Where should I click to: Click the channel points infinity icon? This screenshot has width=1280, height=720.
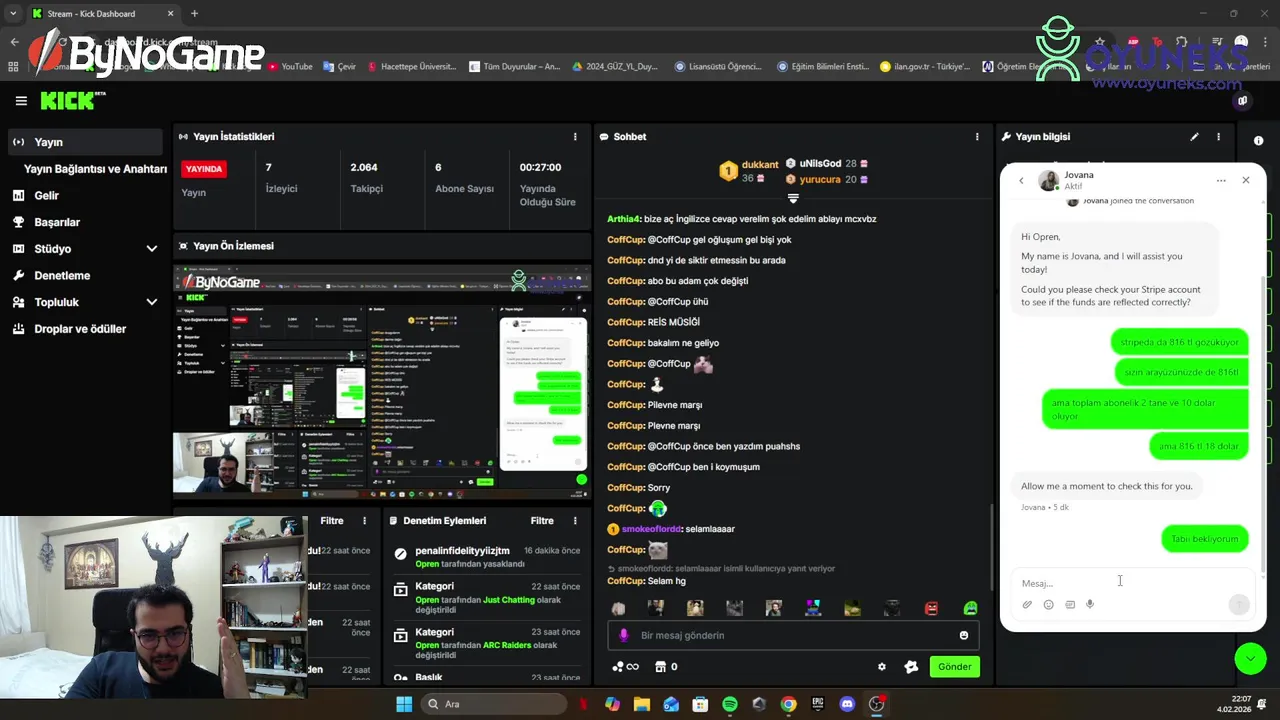625,667
